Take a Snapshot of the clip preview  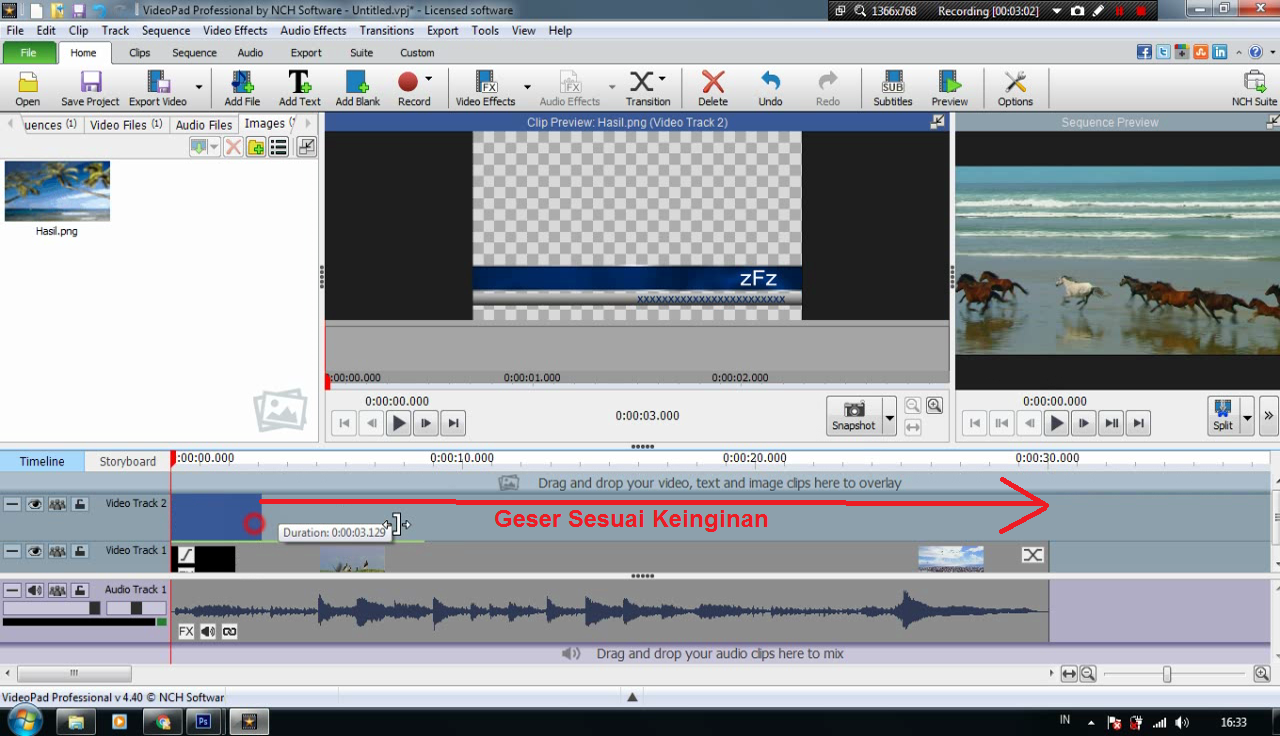[853, 415]
